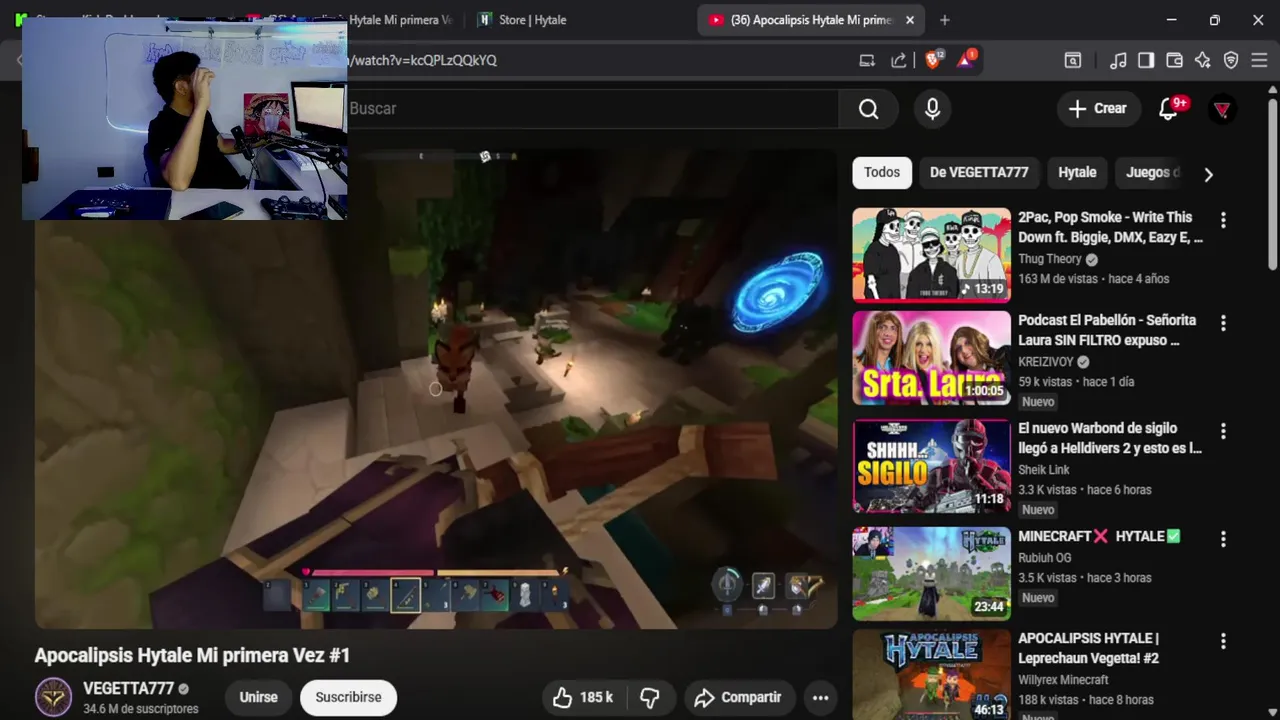Click title 'El nuevo Warbond de sigilo'
Screen dimensions: 1280x720
[1110, 438]
